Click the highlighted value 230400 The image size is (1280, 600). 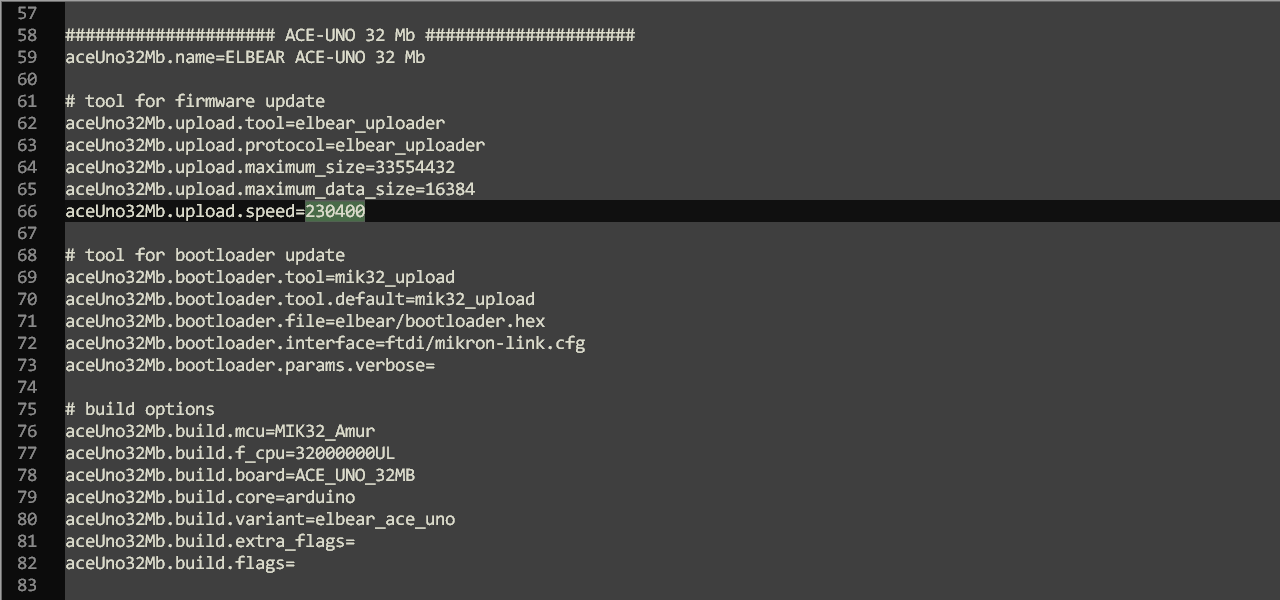click(x=335, y=211)
